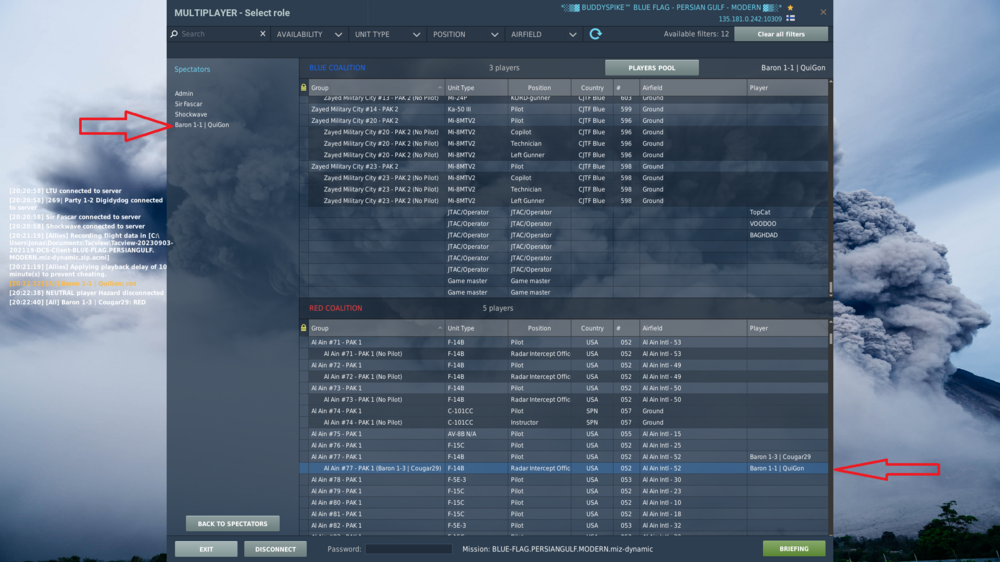The image size is (1000, 562).
Task: Focus the Search input field
Action: coord(218,34)
